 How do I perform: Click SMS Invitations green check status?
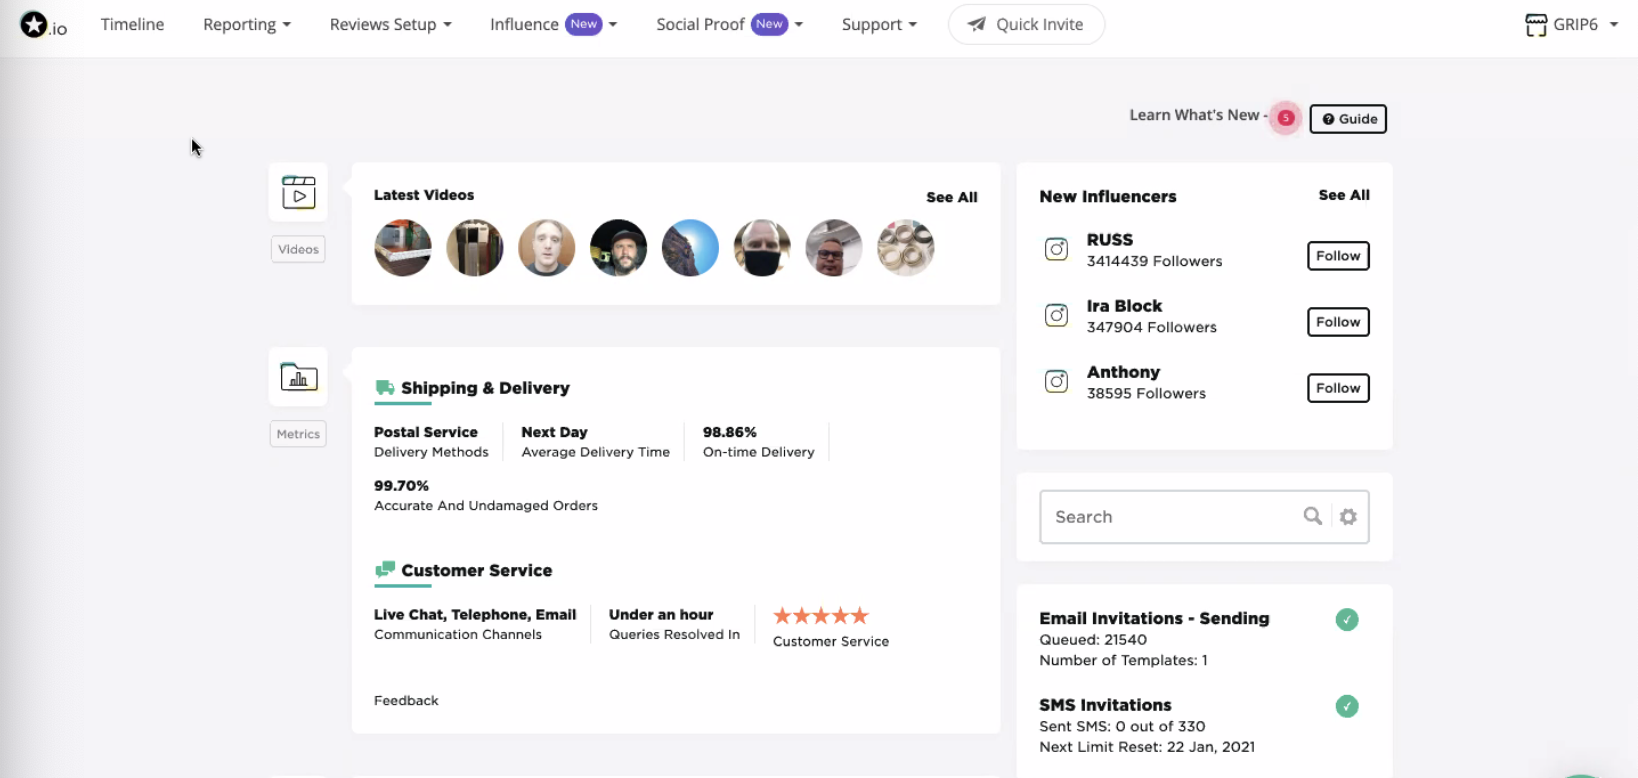(x=1347, y=706)
